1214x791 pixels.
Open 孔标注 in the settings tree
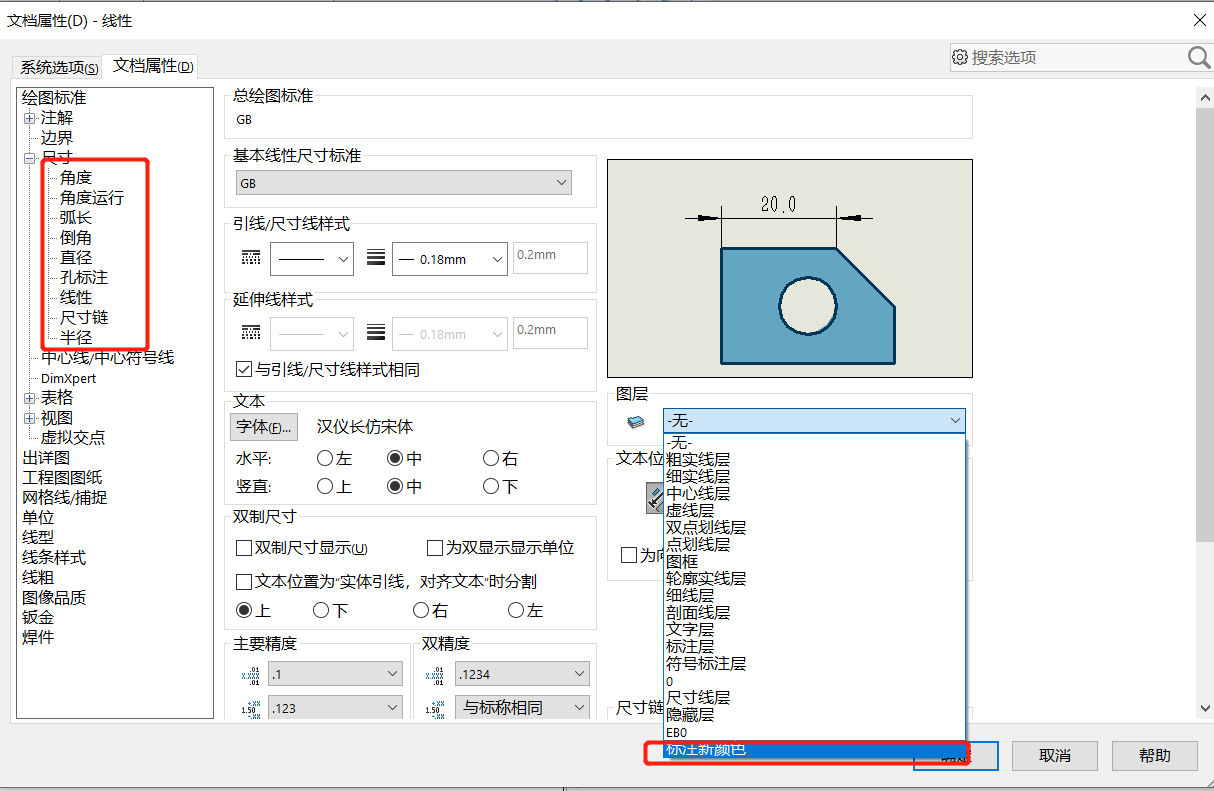click(x=84, y=278)
